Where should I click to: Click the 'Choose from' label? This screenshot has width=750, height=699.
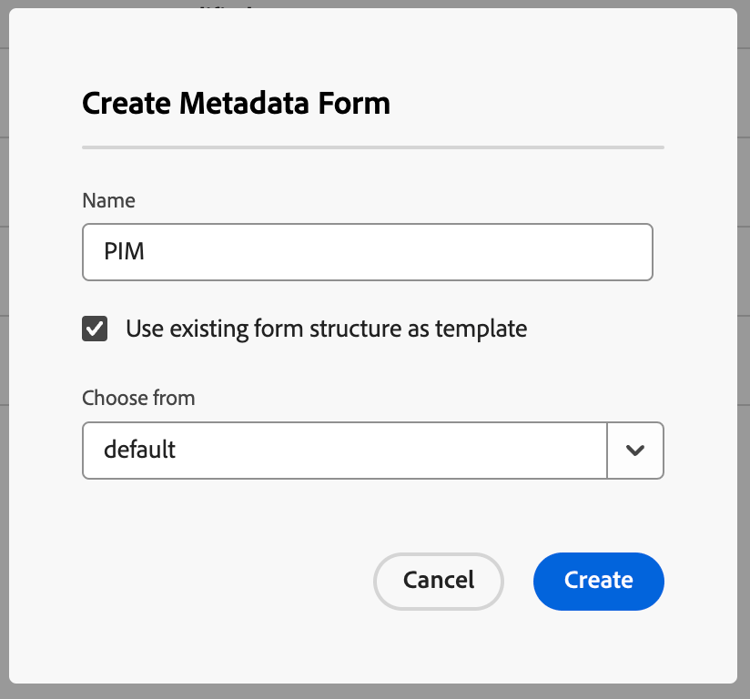138,398
